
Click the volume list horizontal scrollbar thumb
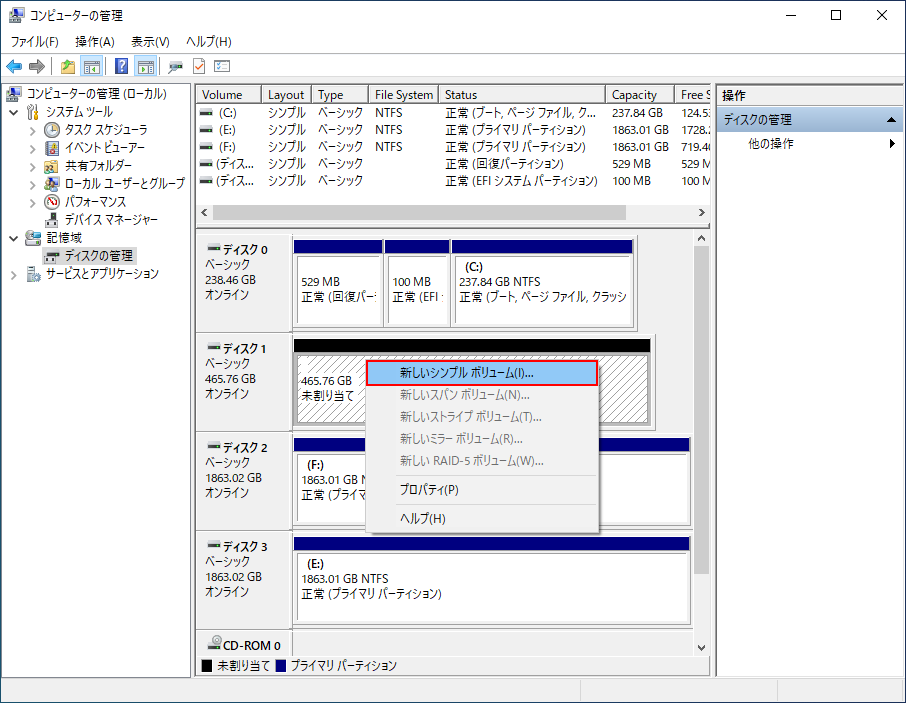pos(419,213)
